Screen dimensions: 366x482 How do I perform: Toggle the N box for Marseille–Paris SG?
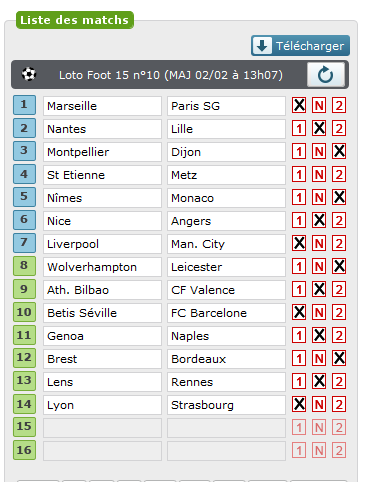point(319,106)
